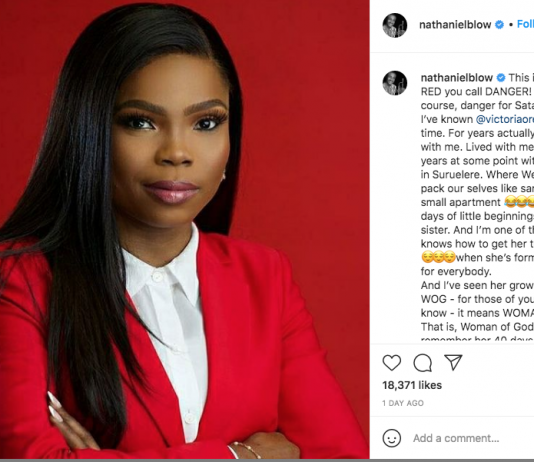Share the post via paper plane icon
The height and width of the screenshot is (462, 534).
453,362
